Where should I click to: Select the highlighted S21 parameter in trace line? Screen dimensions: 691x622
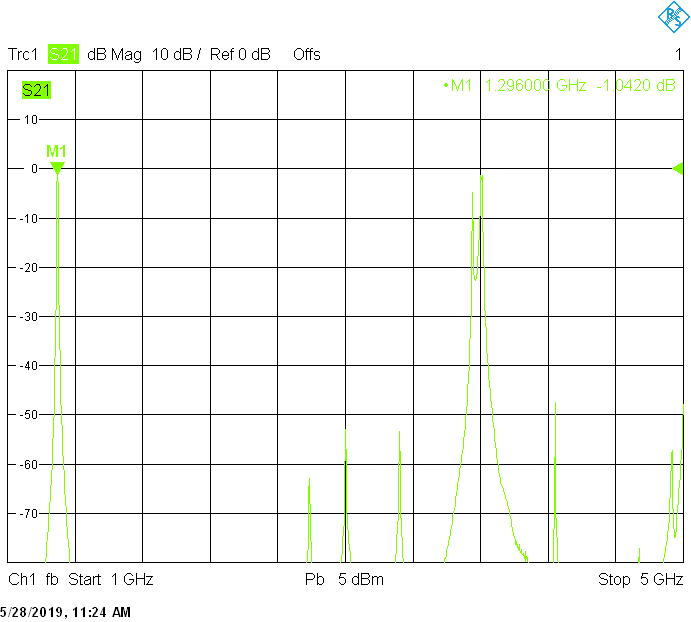tap(63, 54)
